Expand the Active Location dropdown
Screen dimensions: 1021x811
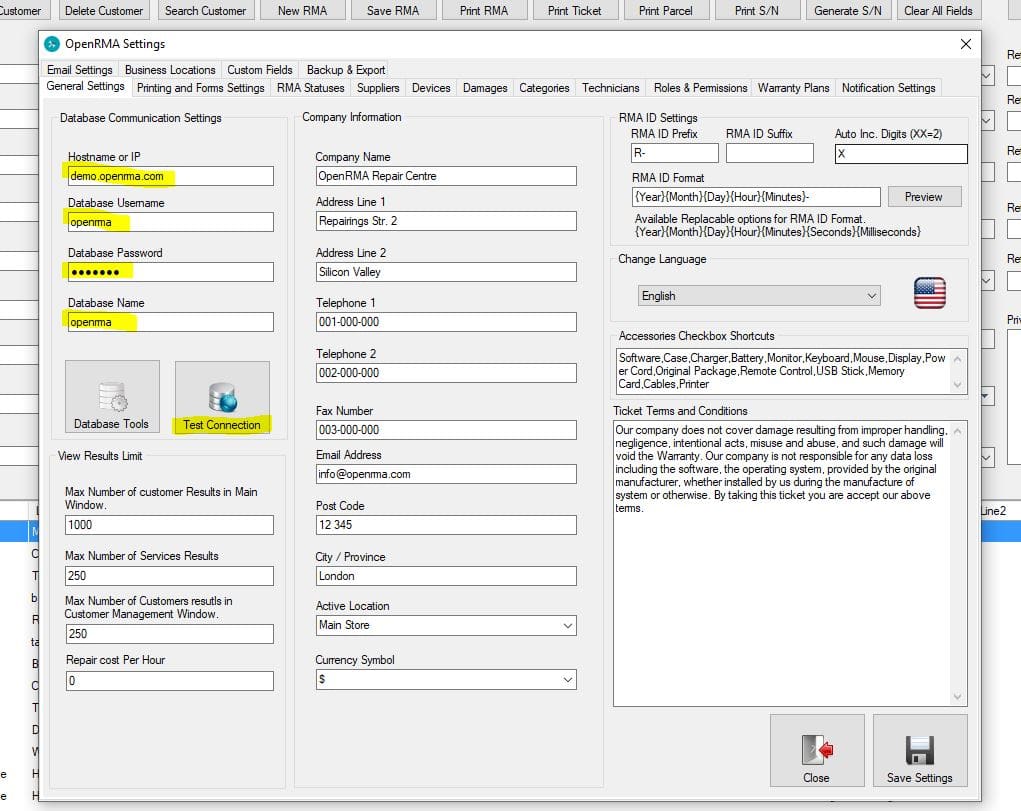[x=445, y=625]
